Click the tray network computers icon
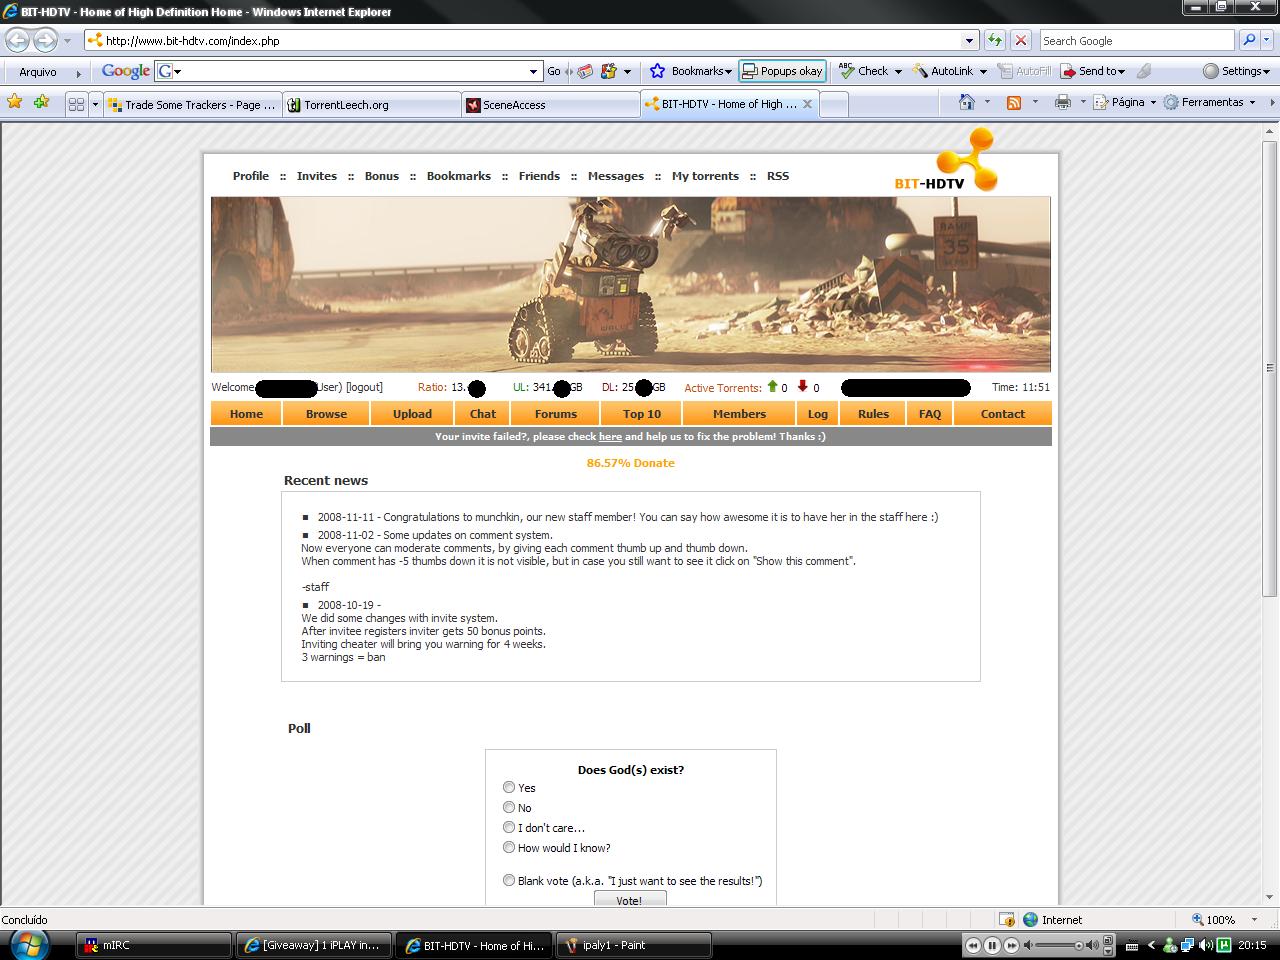The height and width of the screenshot is (960, 1280). tap(1186, 945)
